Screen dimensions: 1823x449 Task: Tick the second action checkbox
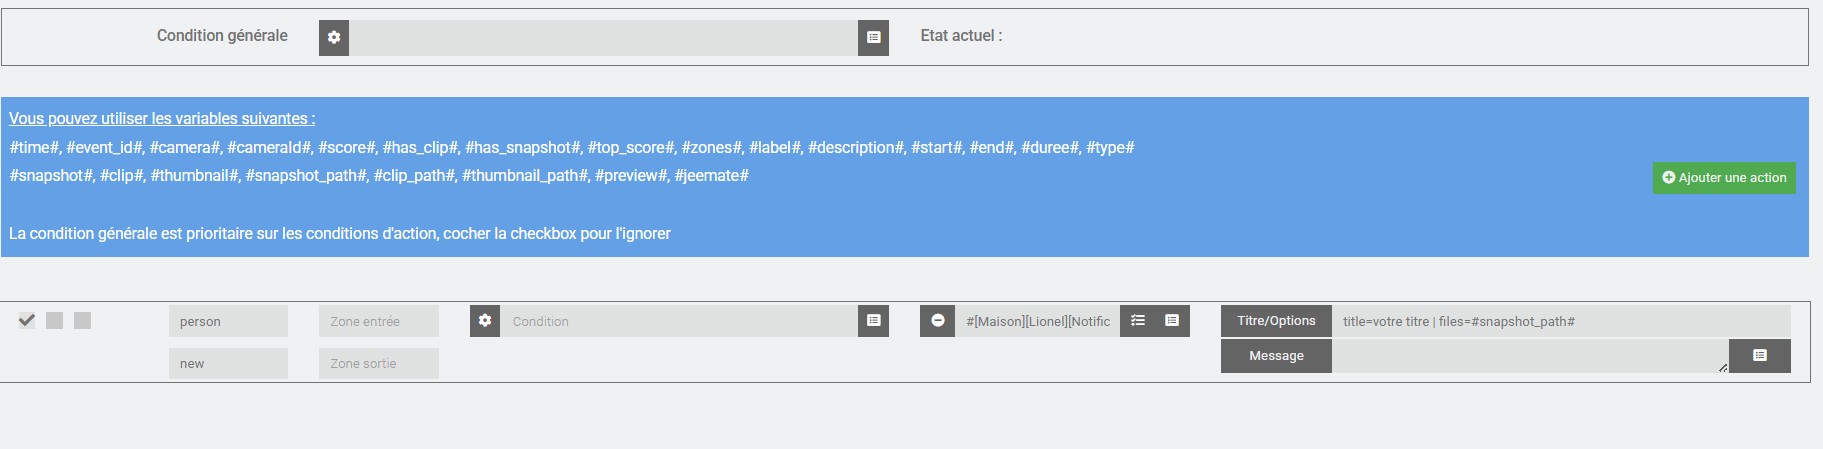(x=55, y=320)
